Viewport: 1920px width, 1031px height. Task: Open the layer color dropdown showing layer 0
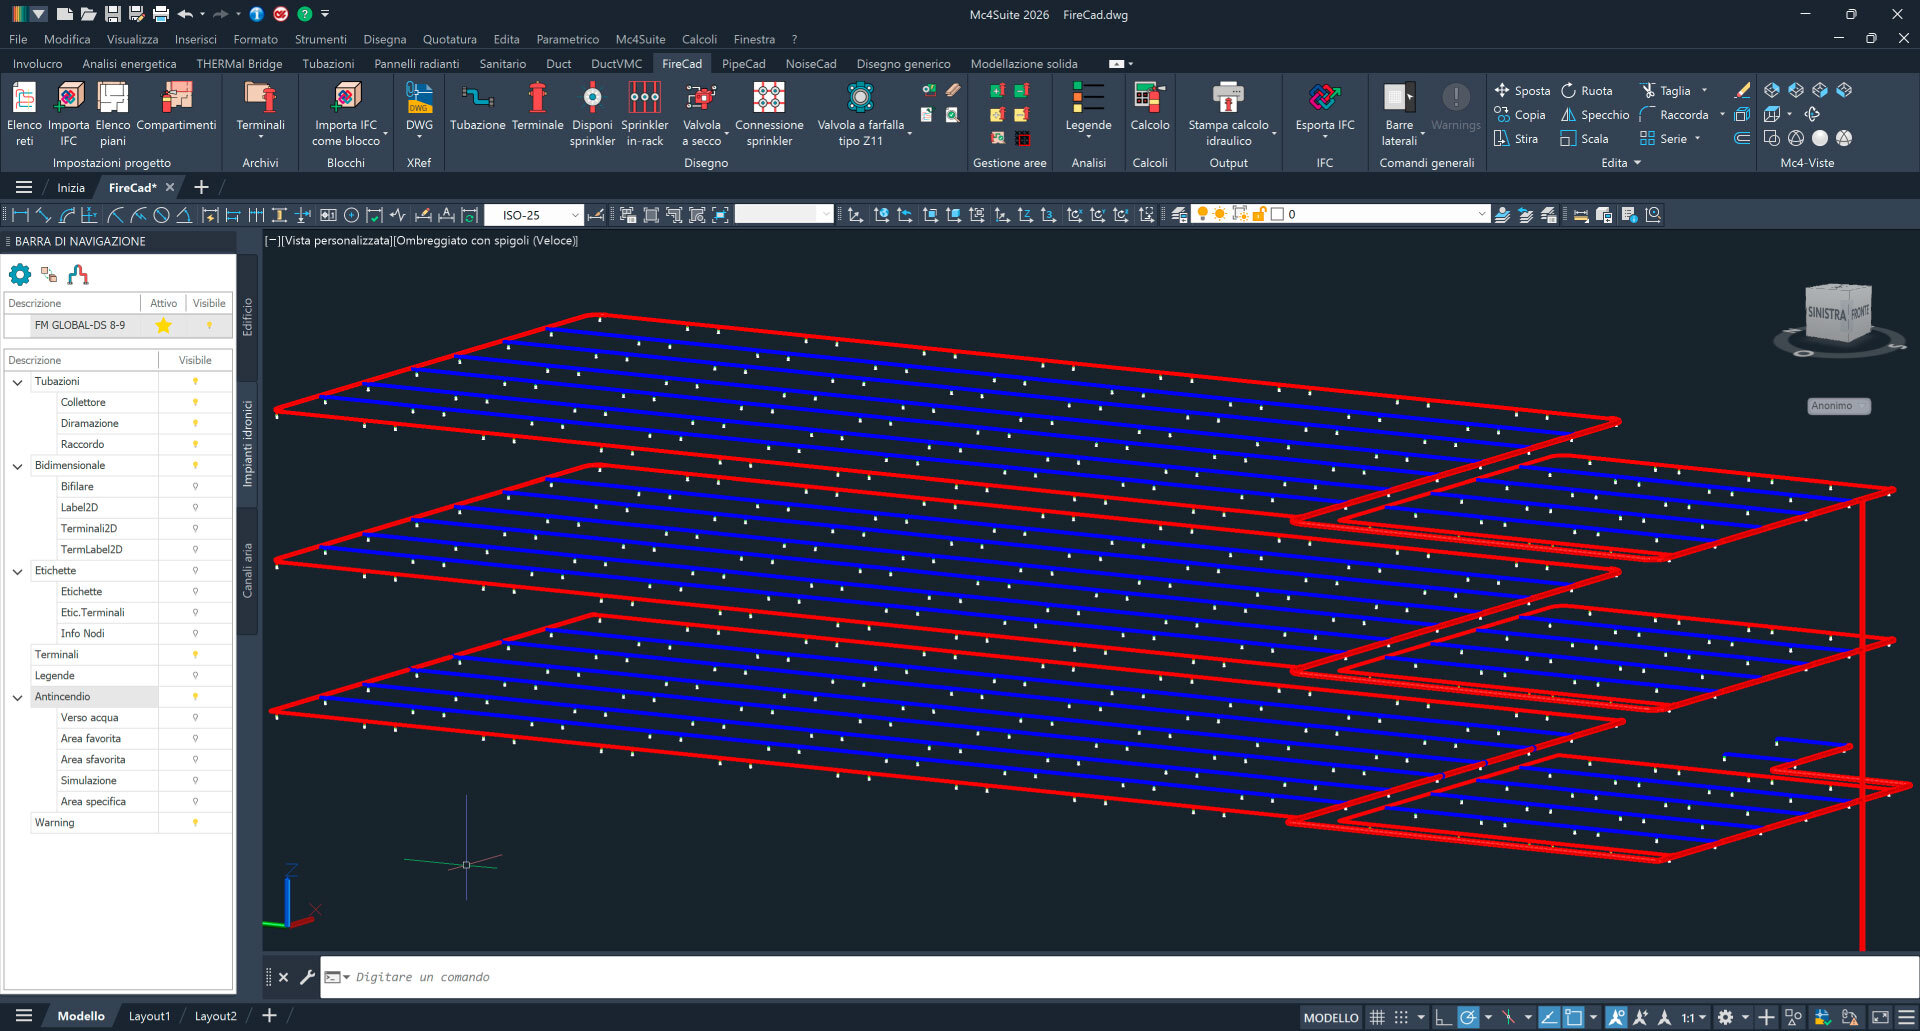click(x=1481, y=214)
